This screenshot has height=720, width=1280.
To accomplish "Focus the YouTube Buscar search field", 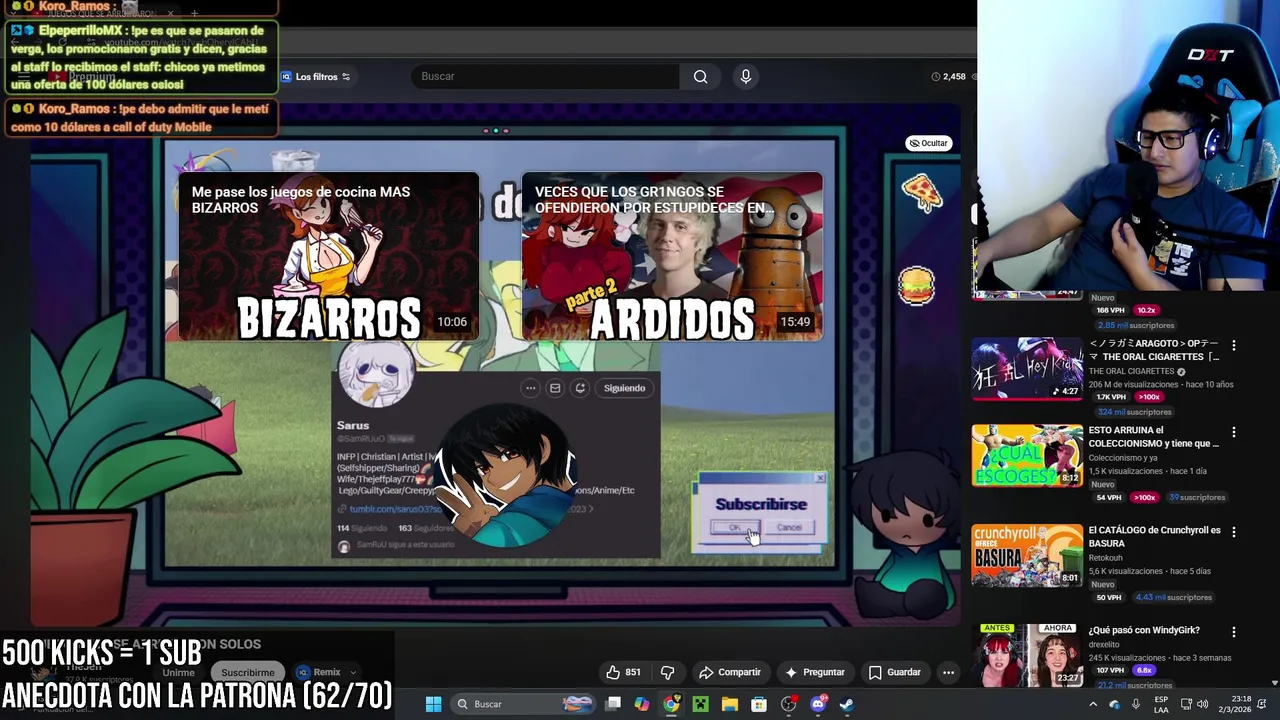I will coord(545,76).
